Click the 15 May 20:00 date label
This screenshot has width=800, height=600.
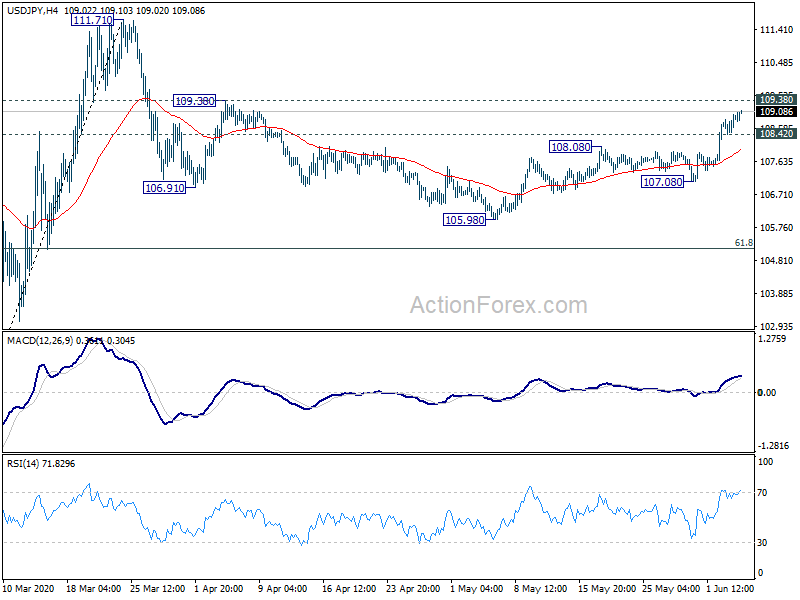click(607, 589)
